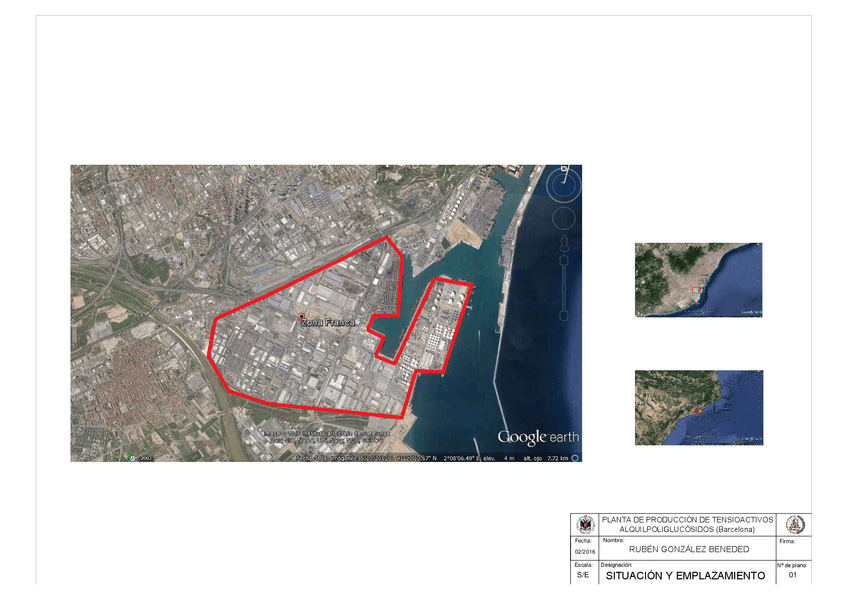Viewport: 848px width, 600px height.
Task: Click the Zona Franca placemark pin
Action: 302,316
